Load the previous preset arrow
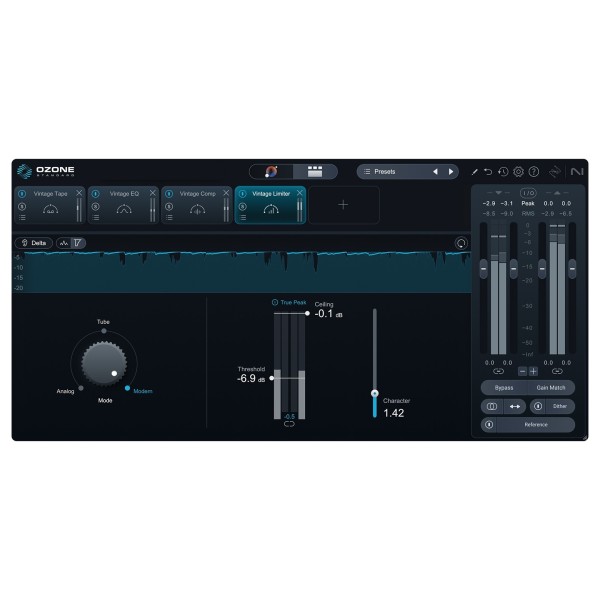This screenshot has width=600, height=600. (435, 172)
